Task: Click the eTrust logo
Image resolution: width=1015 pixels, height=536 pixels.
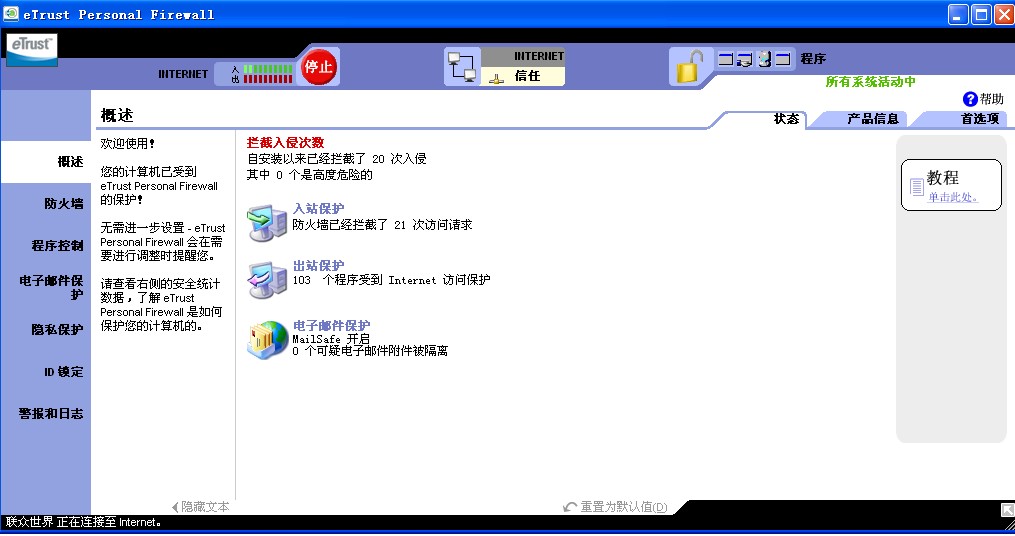Action: 32,50
